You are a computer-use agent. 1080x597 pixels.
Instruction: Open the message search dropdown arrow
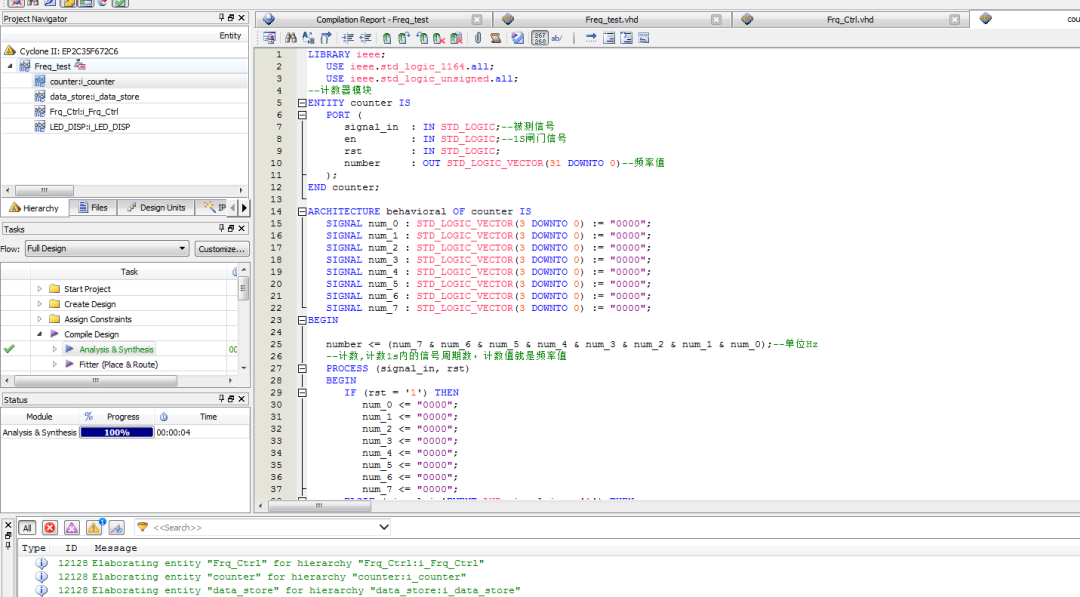tap(384, 527)
